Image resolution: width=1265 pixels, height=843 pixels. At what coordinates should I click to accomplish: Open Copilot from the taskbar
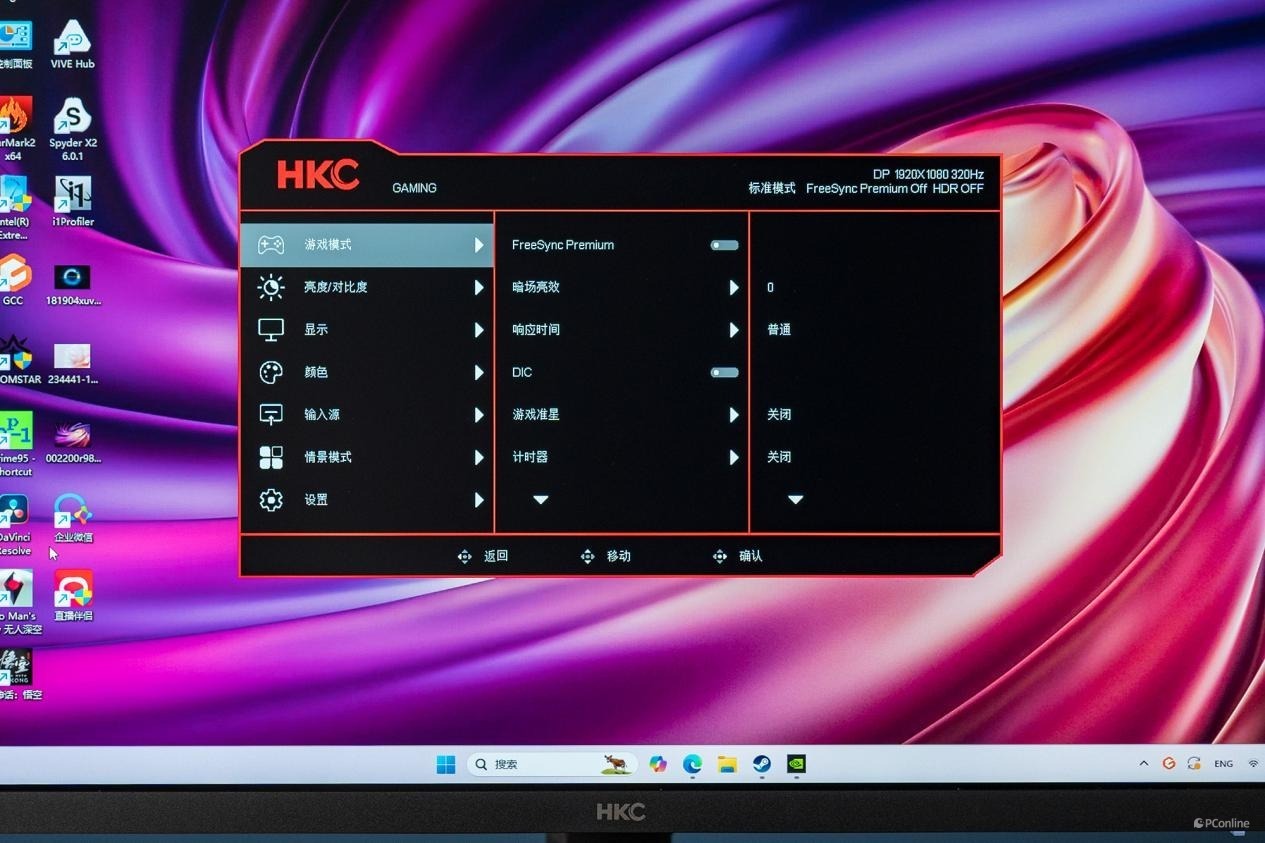tap(657, 764)
